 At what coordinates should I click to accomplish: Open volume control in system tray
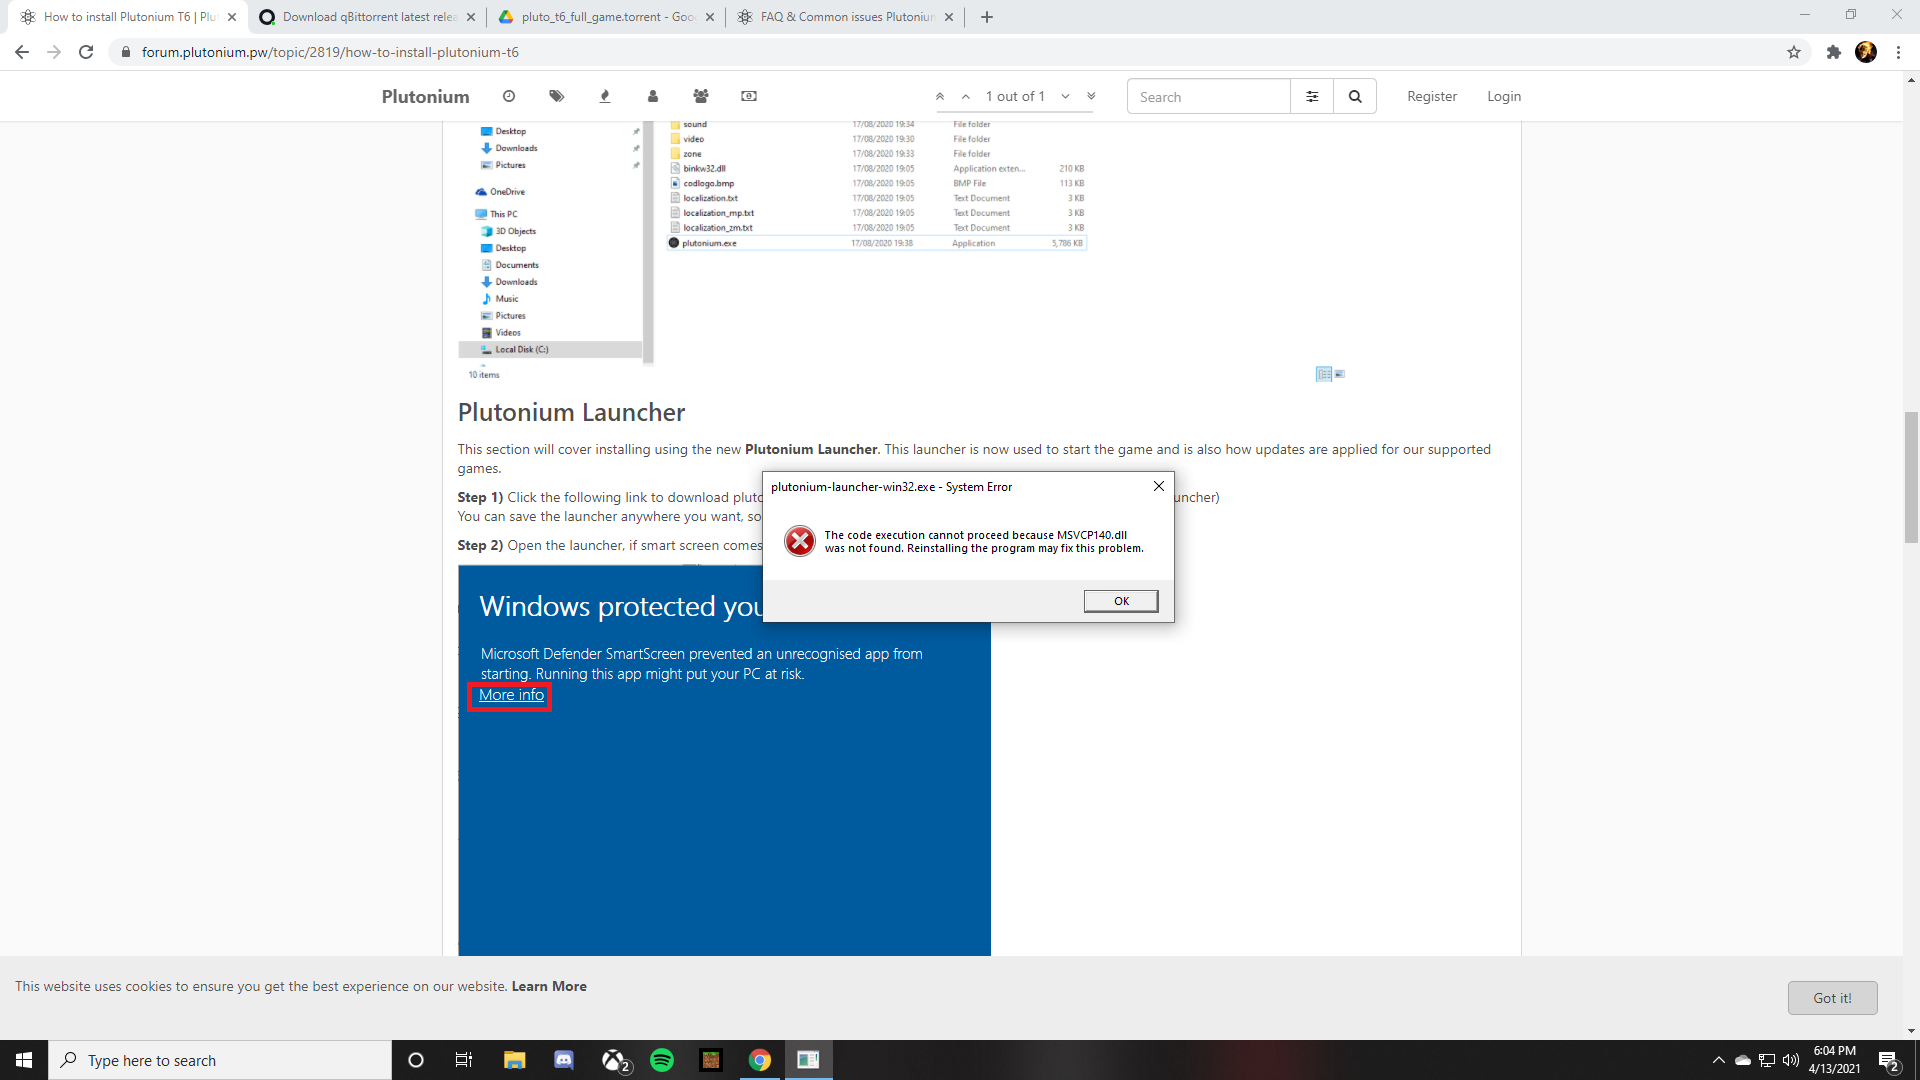[x=1791, y=1060]
